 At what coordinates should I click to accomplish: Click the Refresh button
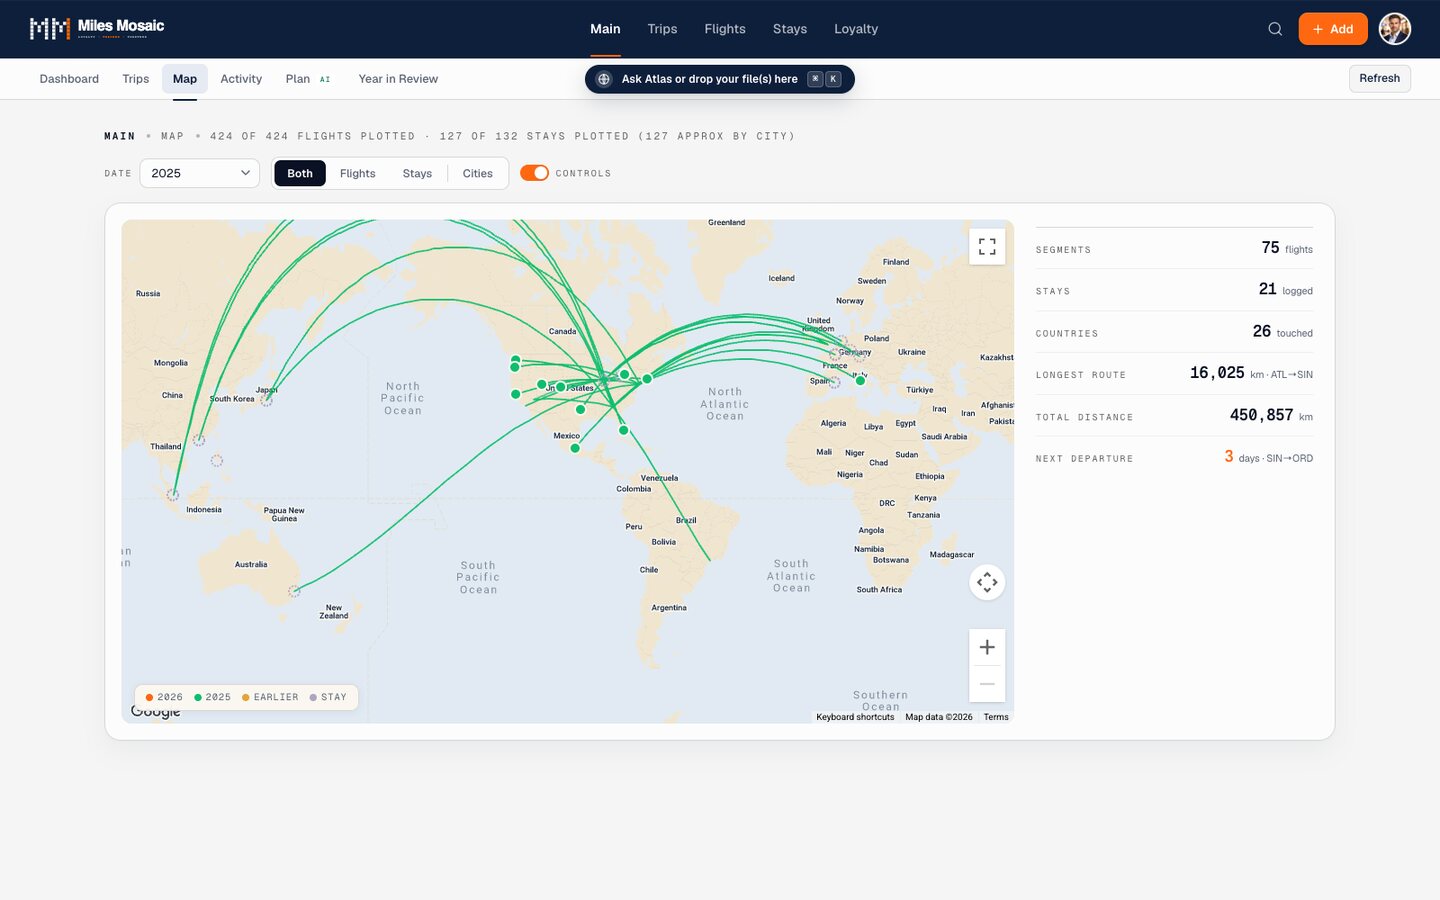tap(1379, 78)
